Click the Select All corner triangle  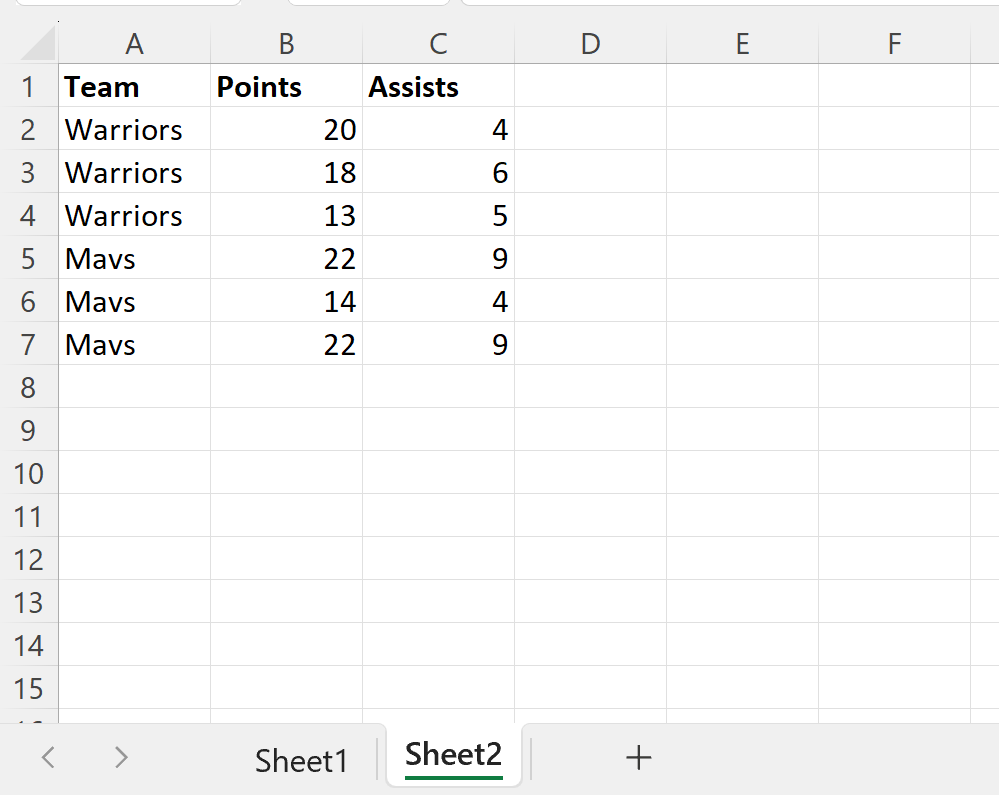[x=38, y=45]
